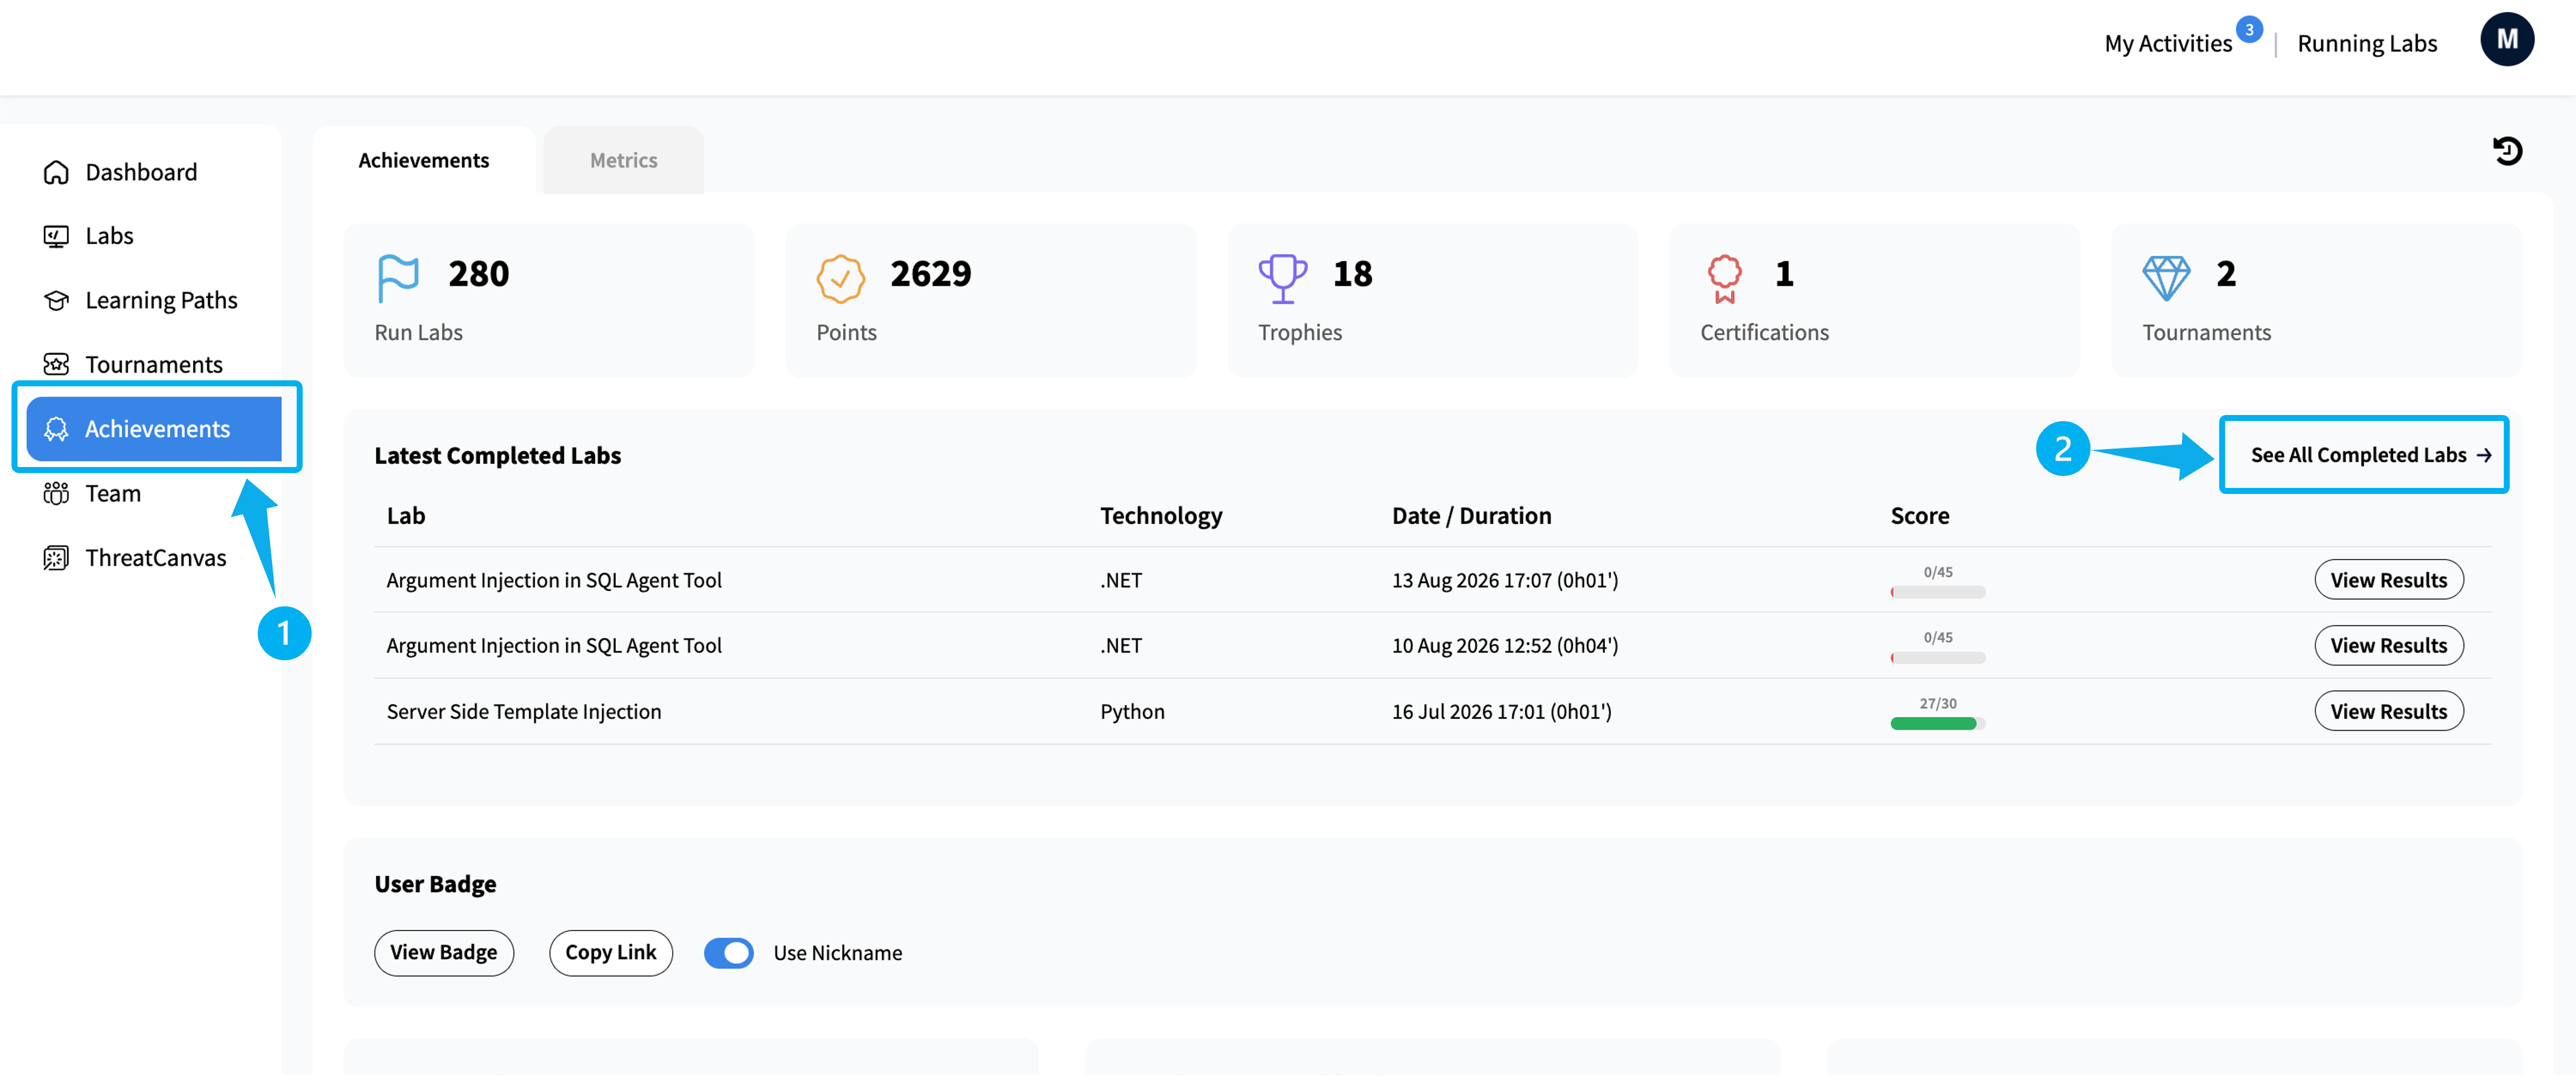Open the M user avatar
Screen dimensions: 2576x1077
pos(2506,40)
